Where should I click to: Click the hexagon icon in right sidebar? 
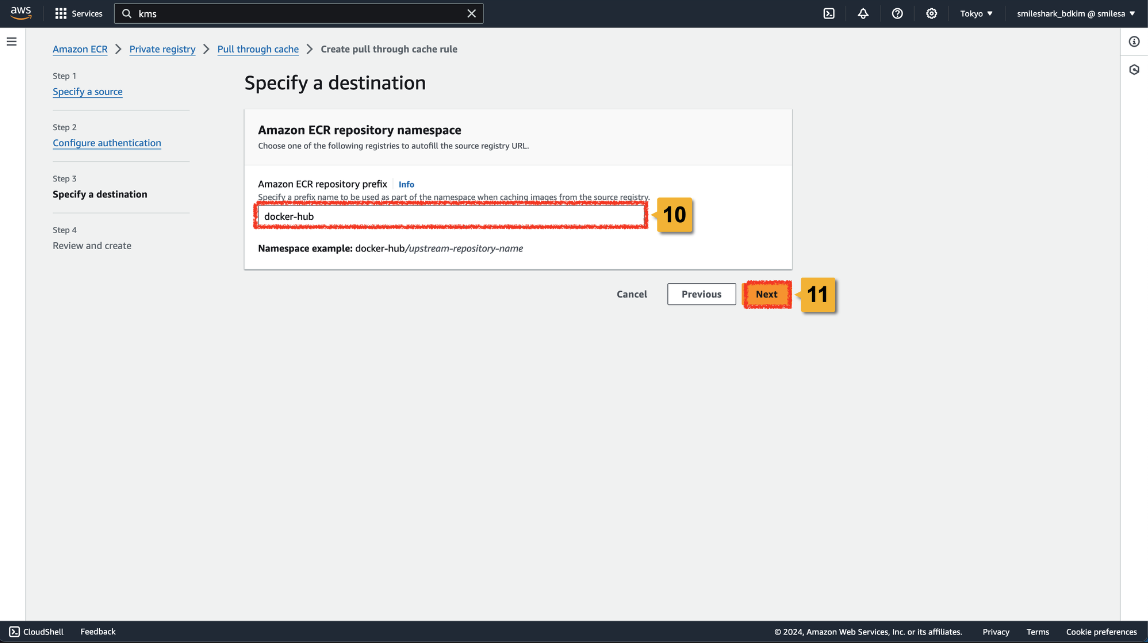1134,70
